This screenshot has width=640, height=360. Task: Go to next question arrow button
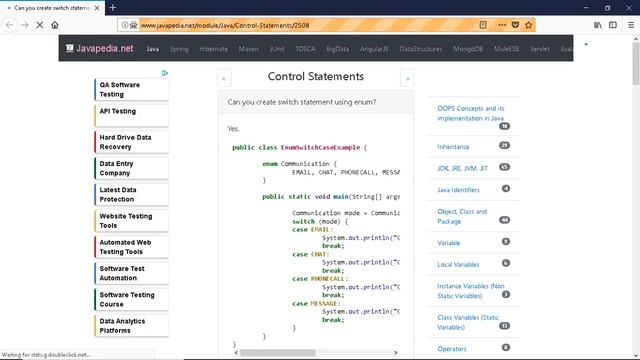[x=407, y=78]
